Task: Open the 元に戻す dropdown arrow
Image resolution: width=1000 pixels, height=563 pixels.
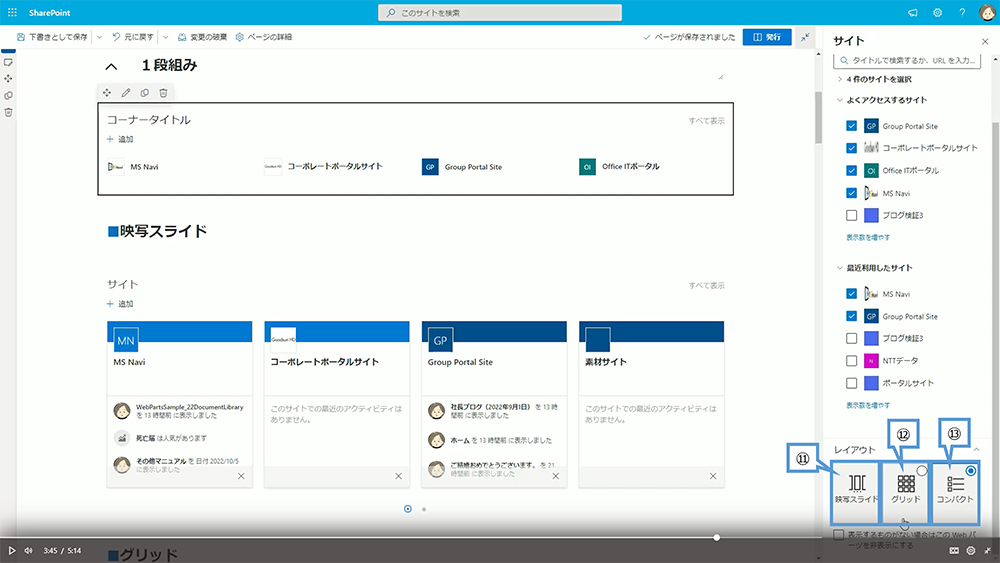Action: click(x=166, y=37)
